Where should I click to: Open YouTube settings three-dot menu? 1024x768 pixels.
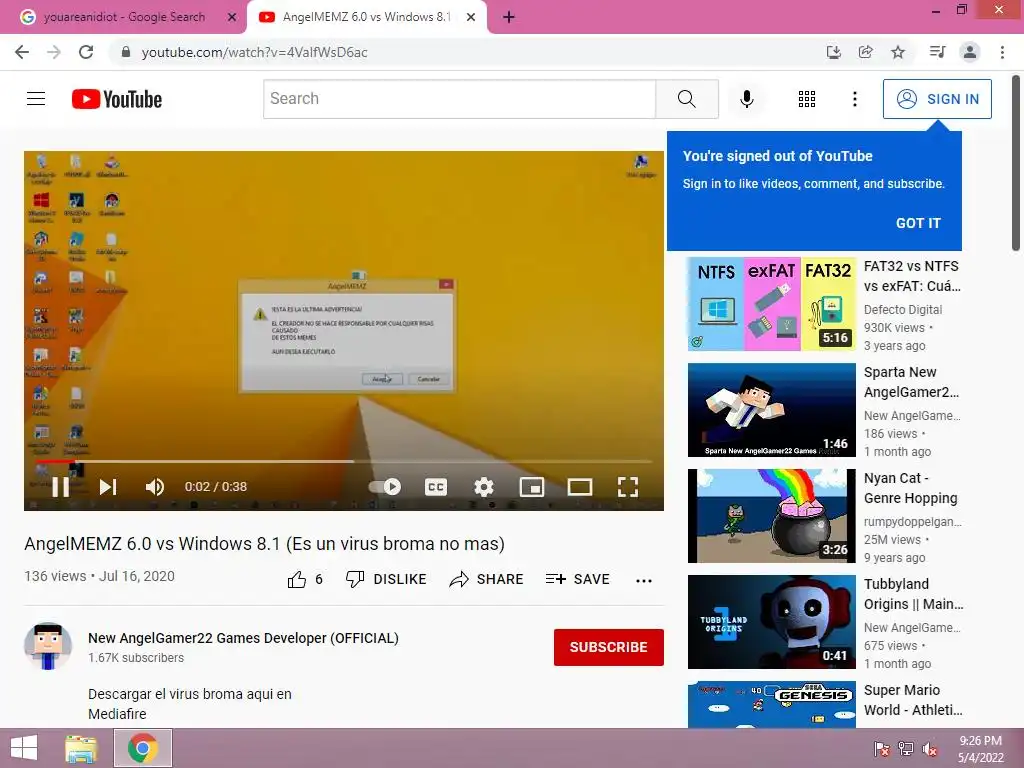coord(855,99)
